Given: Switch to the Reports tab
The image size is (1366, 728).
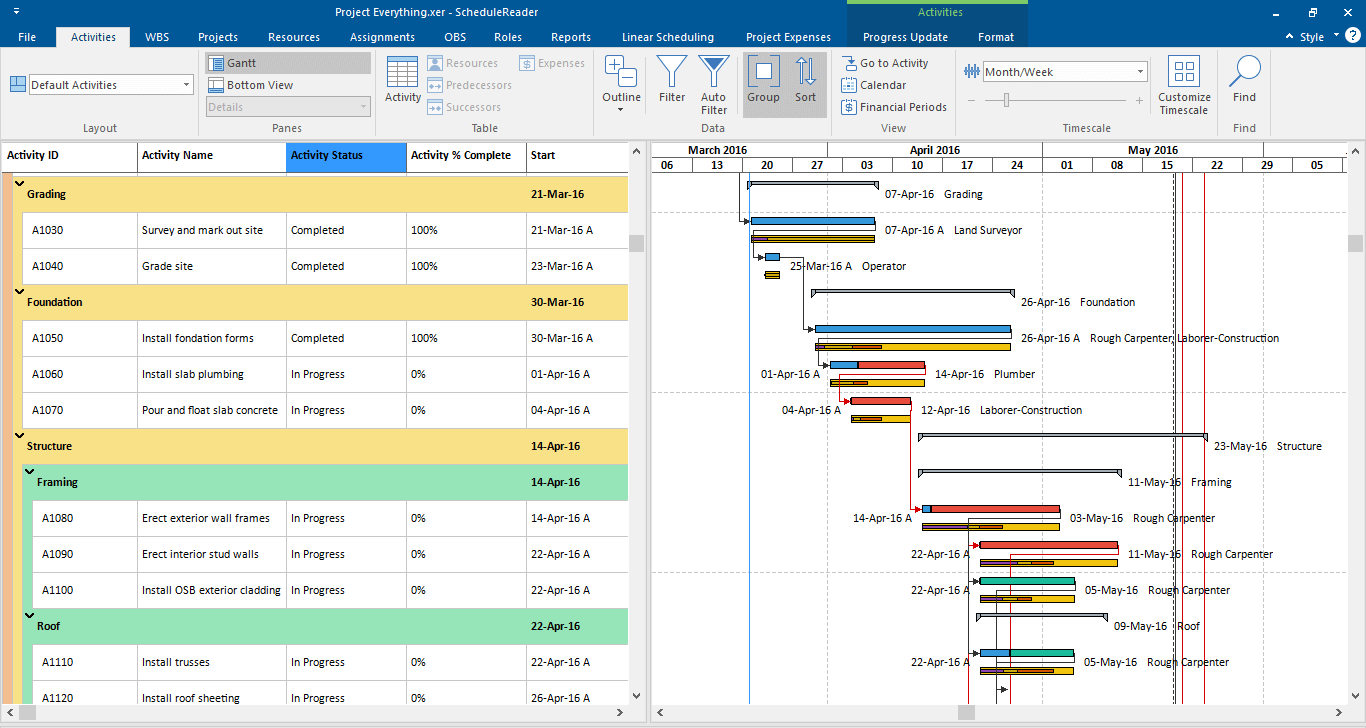Looking at the screenshot, I should (x=570, y=36).
